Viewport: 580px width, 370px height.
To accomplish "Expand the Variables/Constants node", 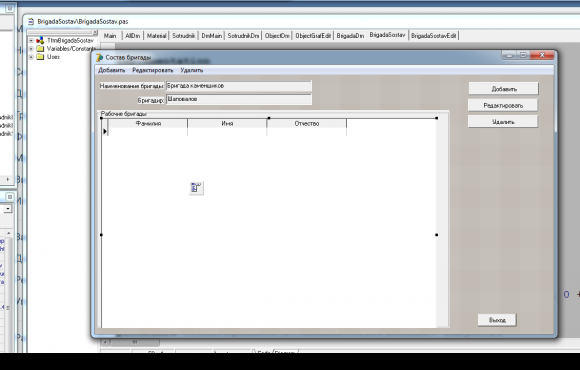I will (x=31, y=49).
